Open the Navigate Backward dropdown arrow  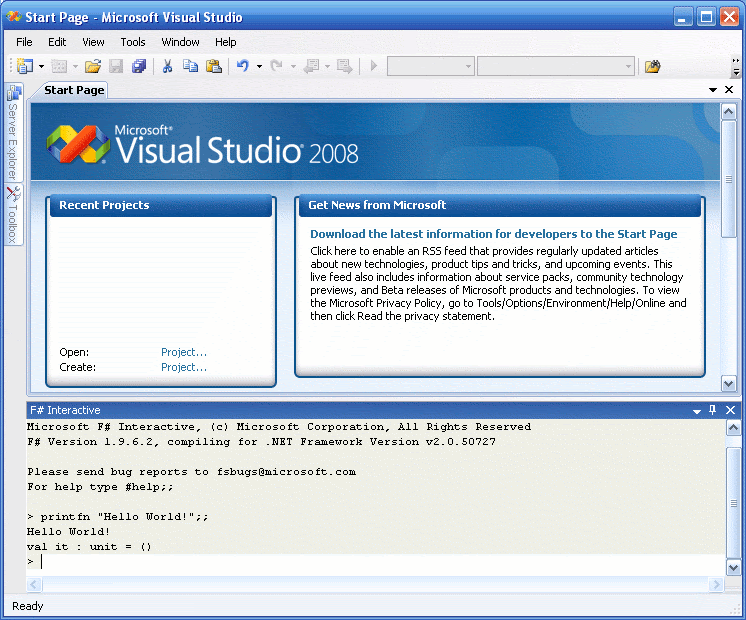[327, 67]
